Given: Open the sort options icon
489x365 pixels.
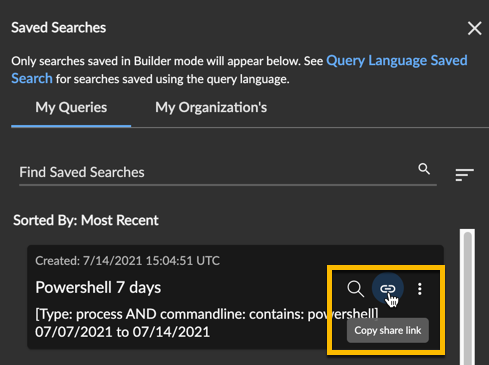Looking at the screenshot, I should (x=464, y=174).
